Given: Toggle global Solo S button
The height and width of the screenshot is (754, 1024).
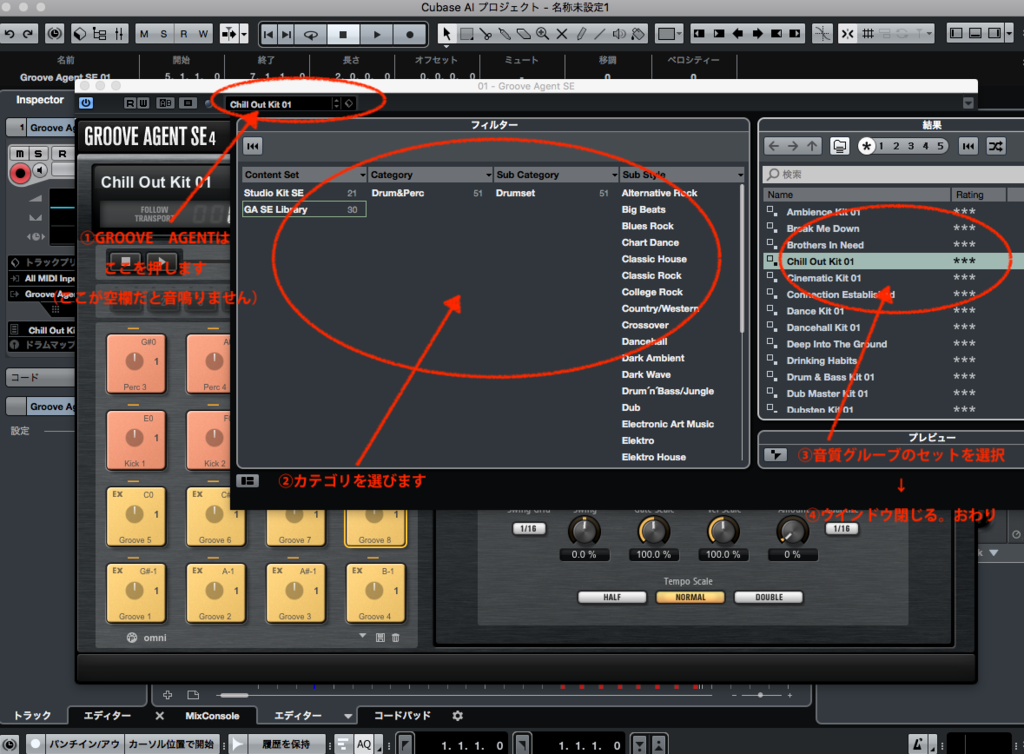Looking at the screenshot, I should (x=163, y=34).
